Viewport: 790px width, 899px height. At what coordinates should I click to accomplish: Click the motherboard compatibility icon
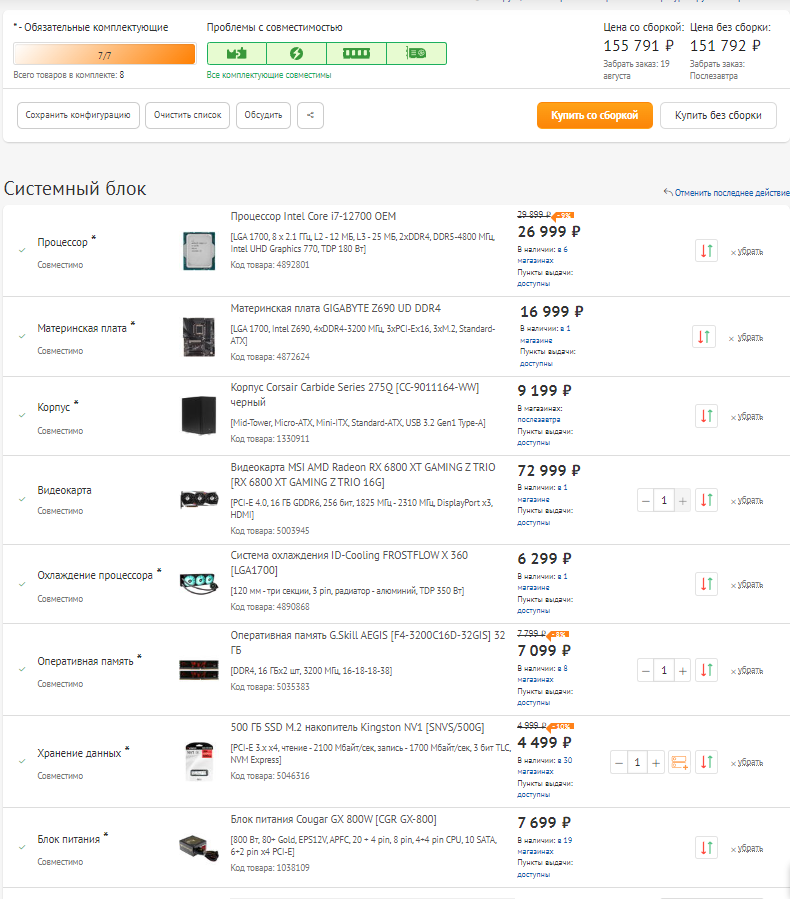coord(237,53)
